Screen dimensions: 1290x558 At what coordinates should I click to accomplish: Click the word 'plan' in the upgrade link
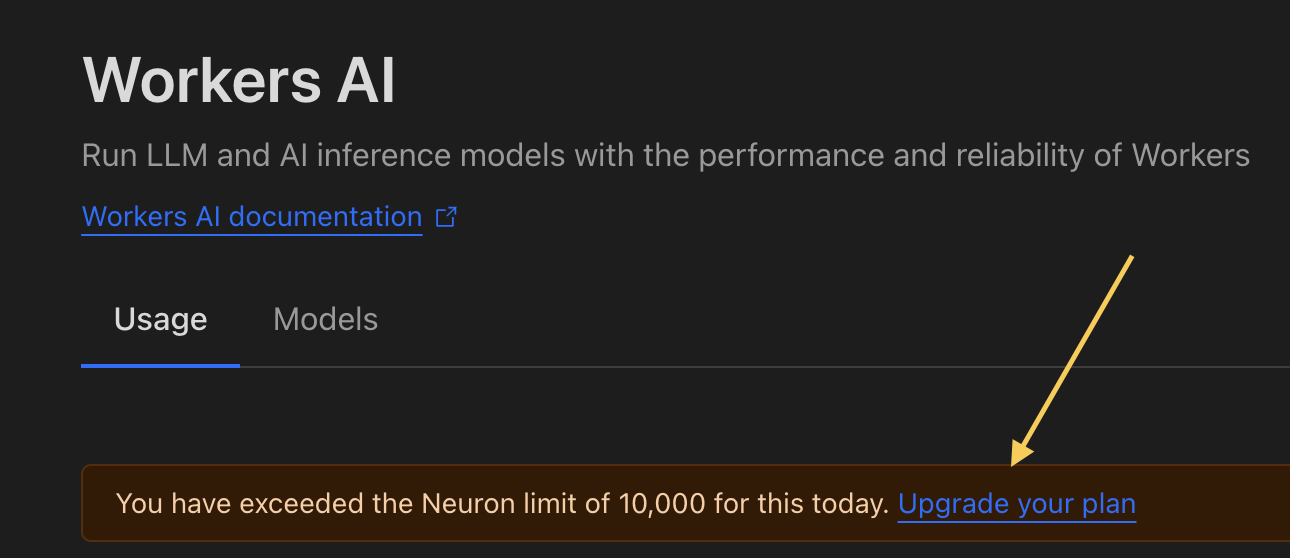point(1109,503)
